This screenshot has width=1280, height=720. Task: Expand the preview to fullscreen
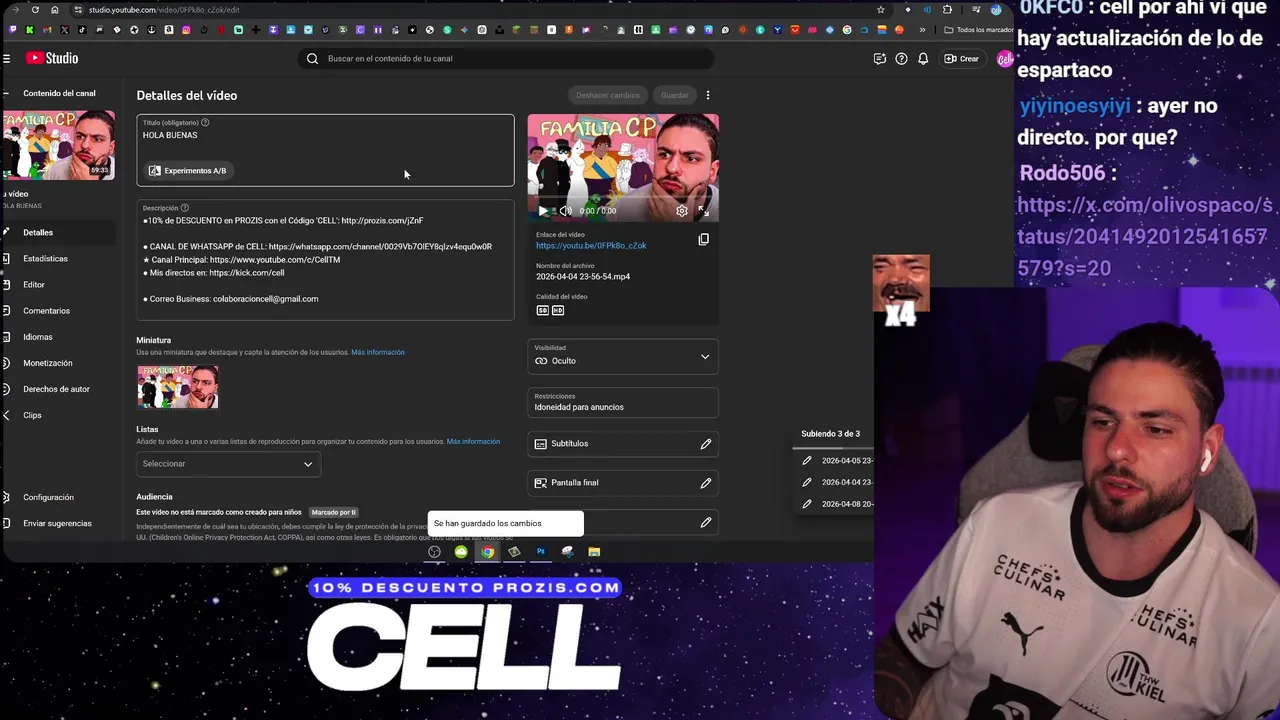click(703, 211)
